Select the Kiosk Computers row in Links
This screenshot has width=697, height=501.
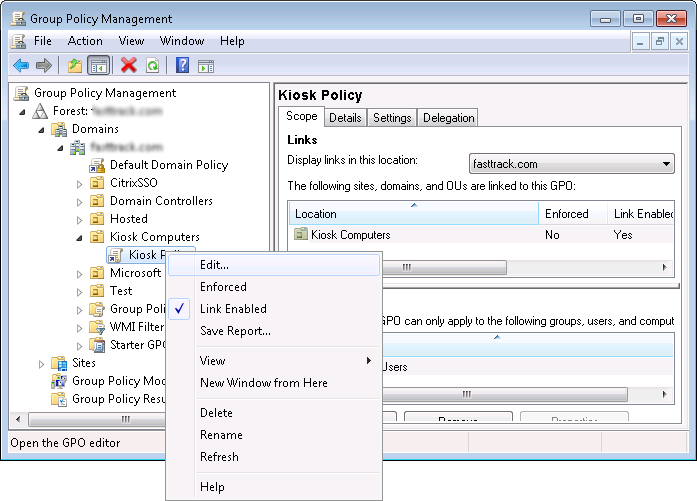tap(481, 235)
